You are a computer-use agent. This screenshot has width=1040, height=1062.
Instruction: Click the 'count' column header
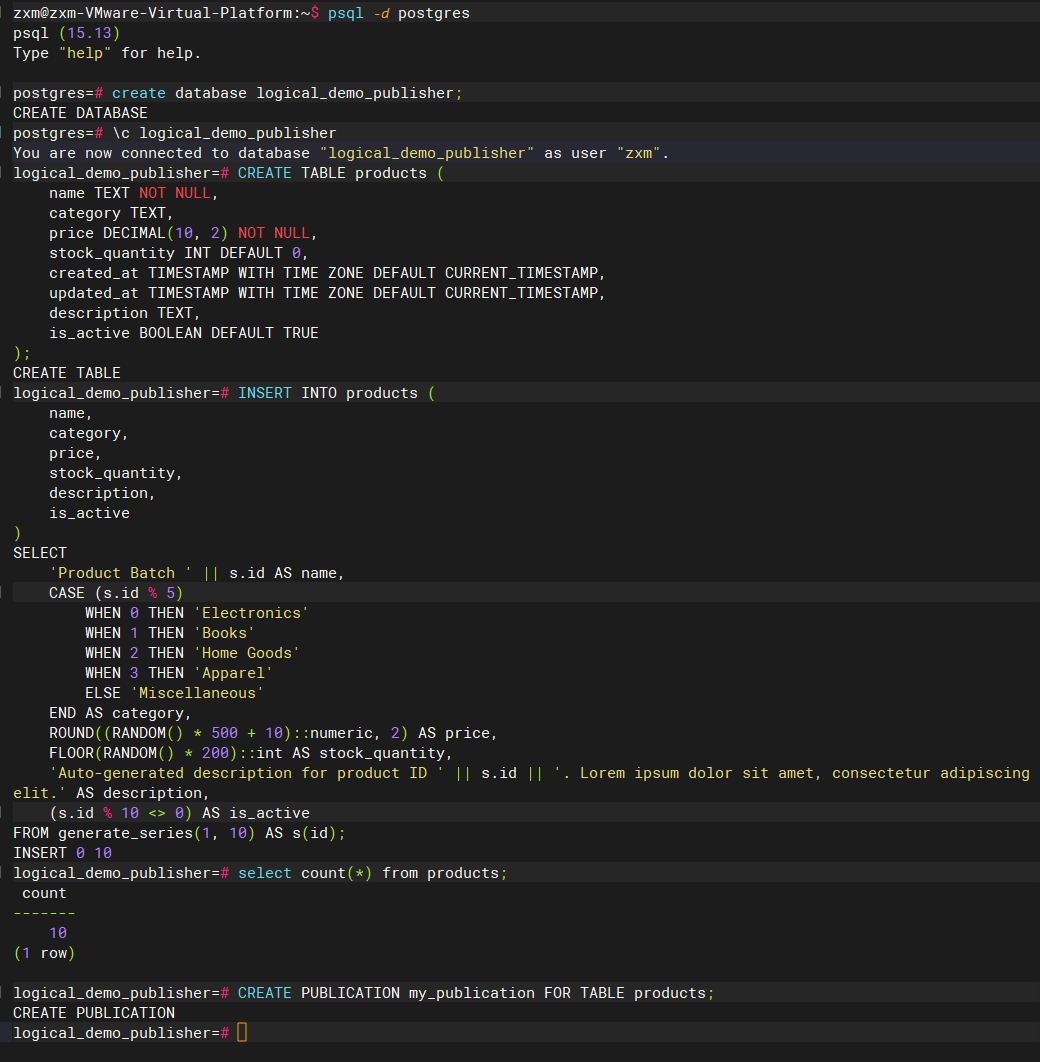pos(44,893)
